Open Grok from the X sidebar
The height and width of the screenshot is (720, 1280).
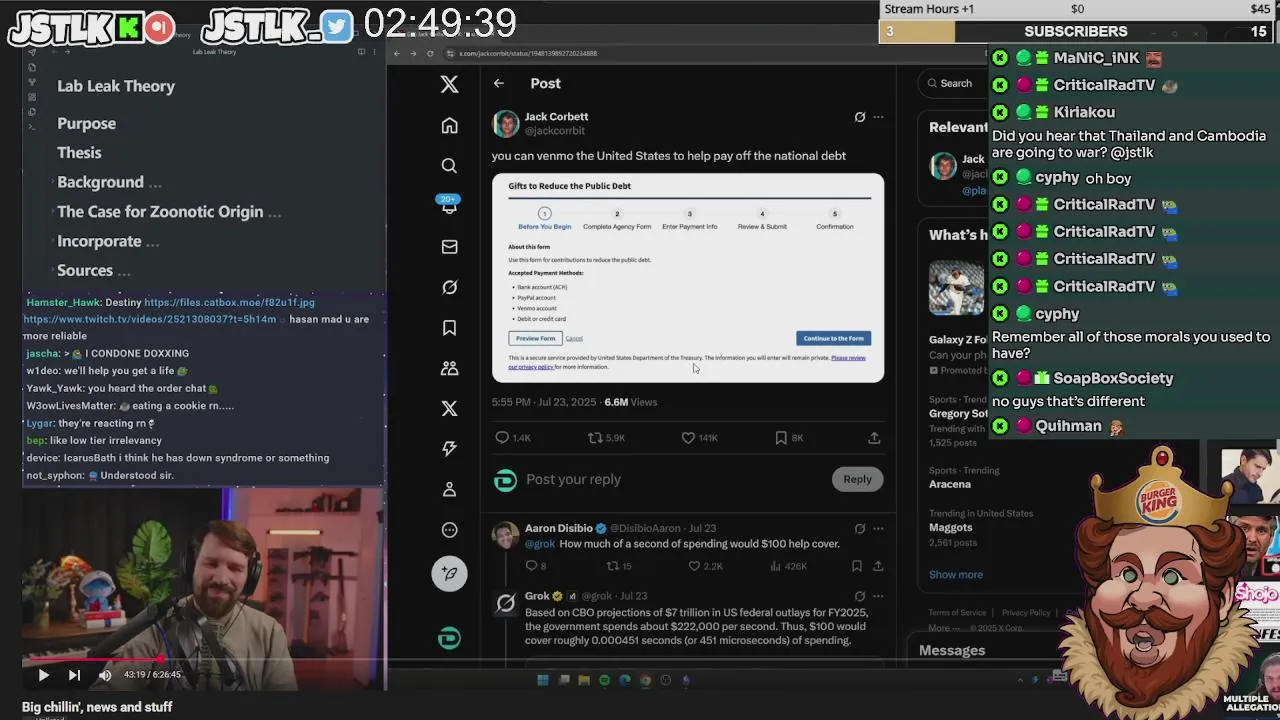[449, 287]
